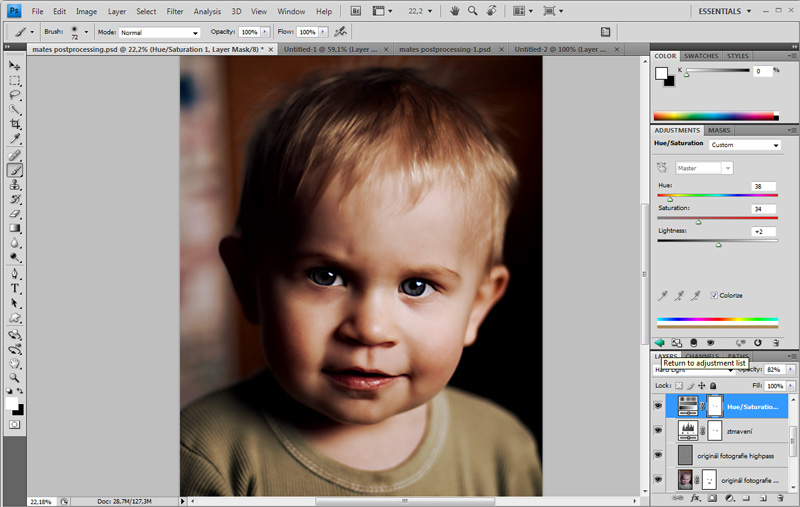Open the Filter menu
The width and height of the screenshot is (800, 507).
pos(175,11)
